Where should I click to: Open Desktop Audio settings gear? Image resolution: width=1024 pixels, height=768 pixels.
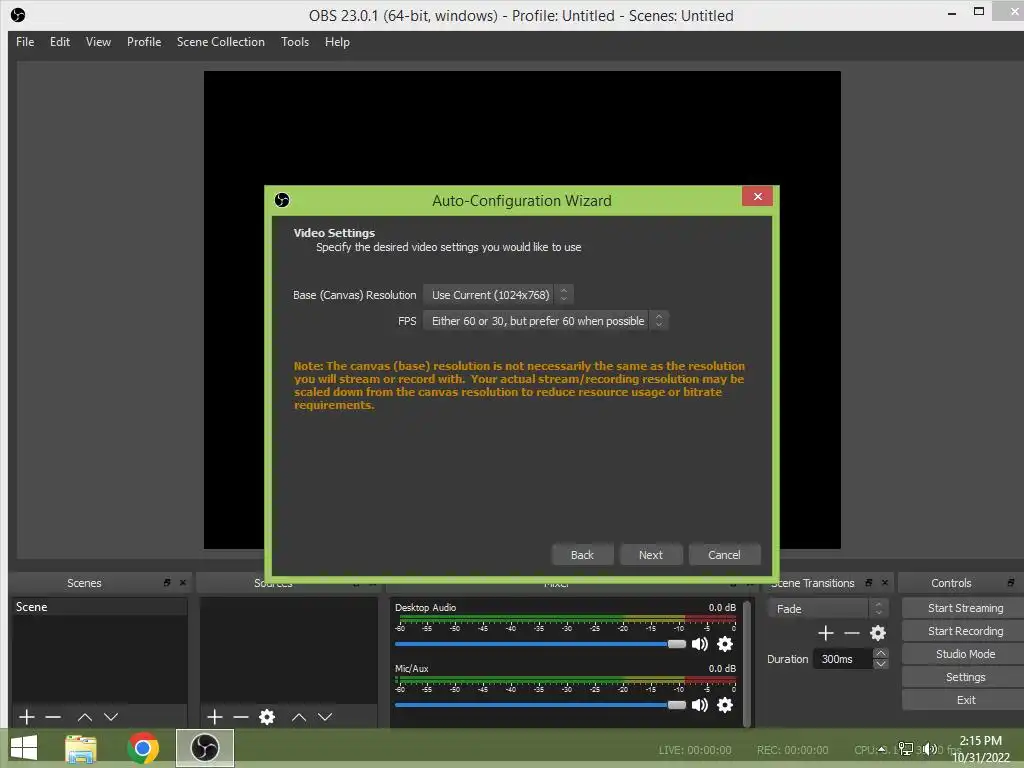click(x=725, y=644)
